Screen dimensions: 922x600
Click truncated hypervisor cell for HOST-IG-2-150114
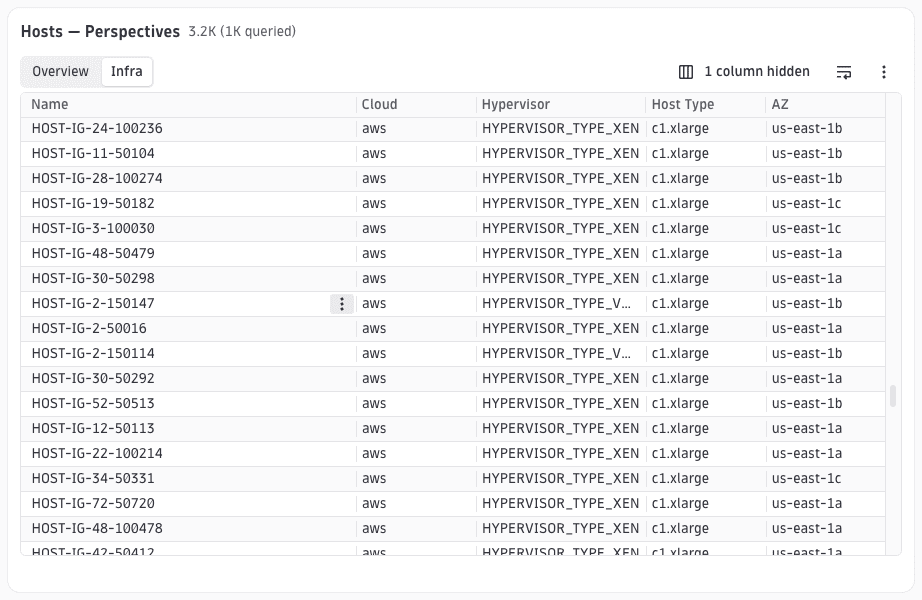[x=556, y=354]
